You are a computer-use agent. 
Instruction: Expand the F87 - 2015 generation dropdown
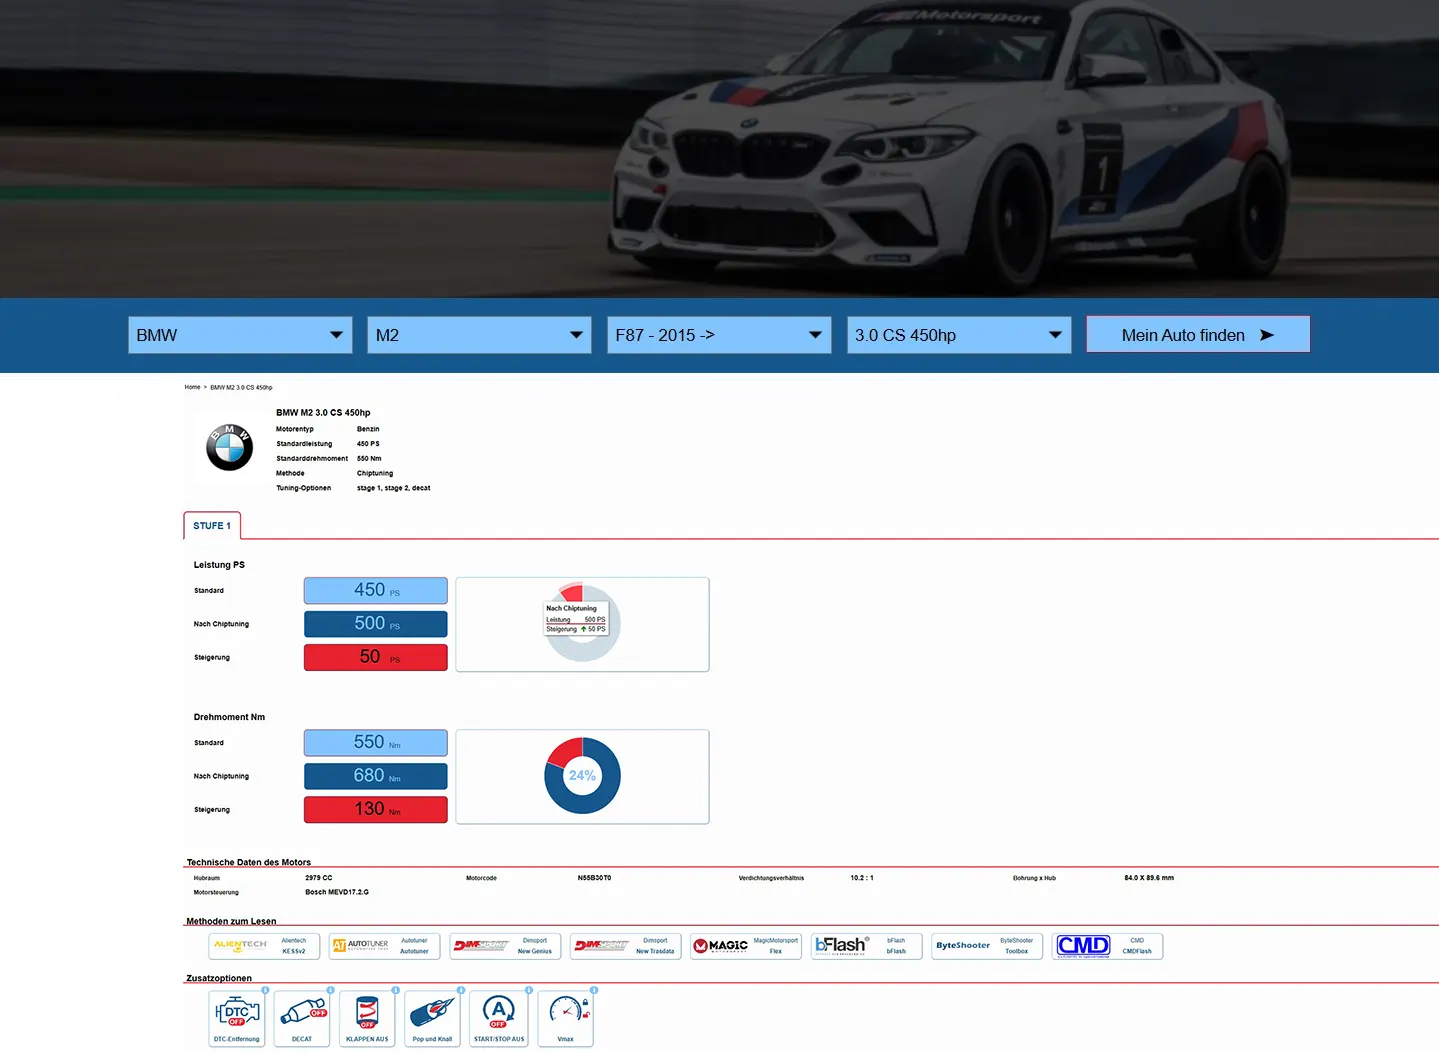(x=718, y=335)
